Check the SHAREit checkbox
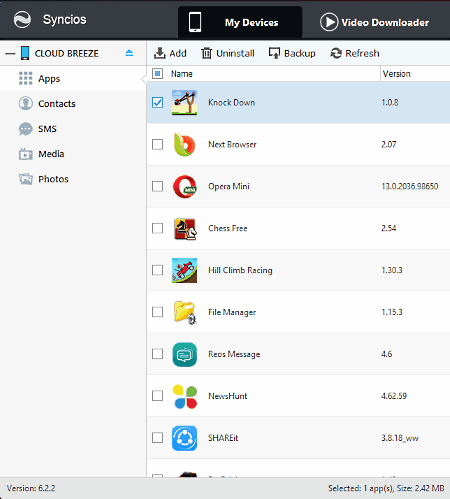Viewport: 450px width, 499px height. coord(157,438)
